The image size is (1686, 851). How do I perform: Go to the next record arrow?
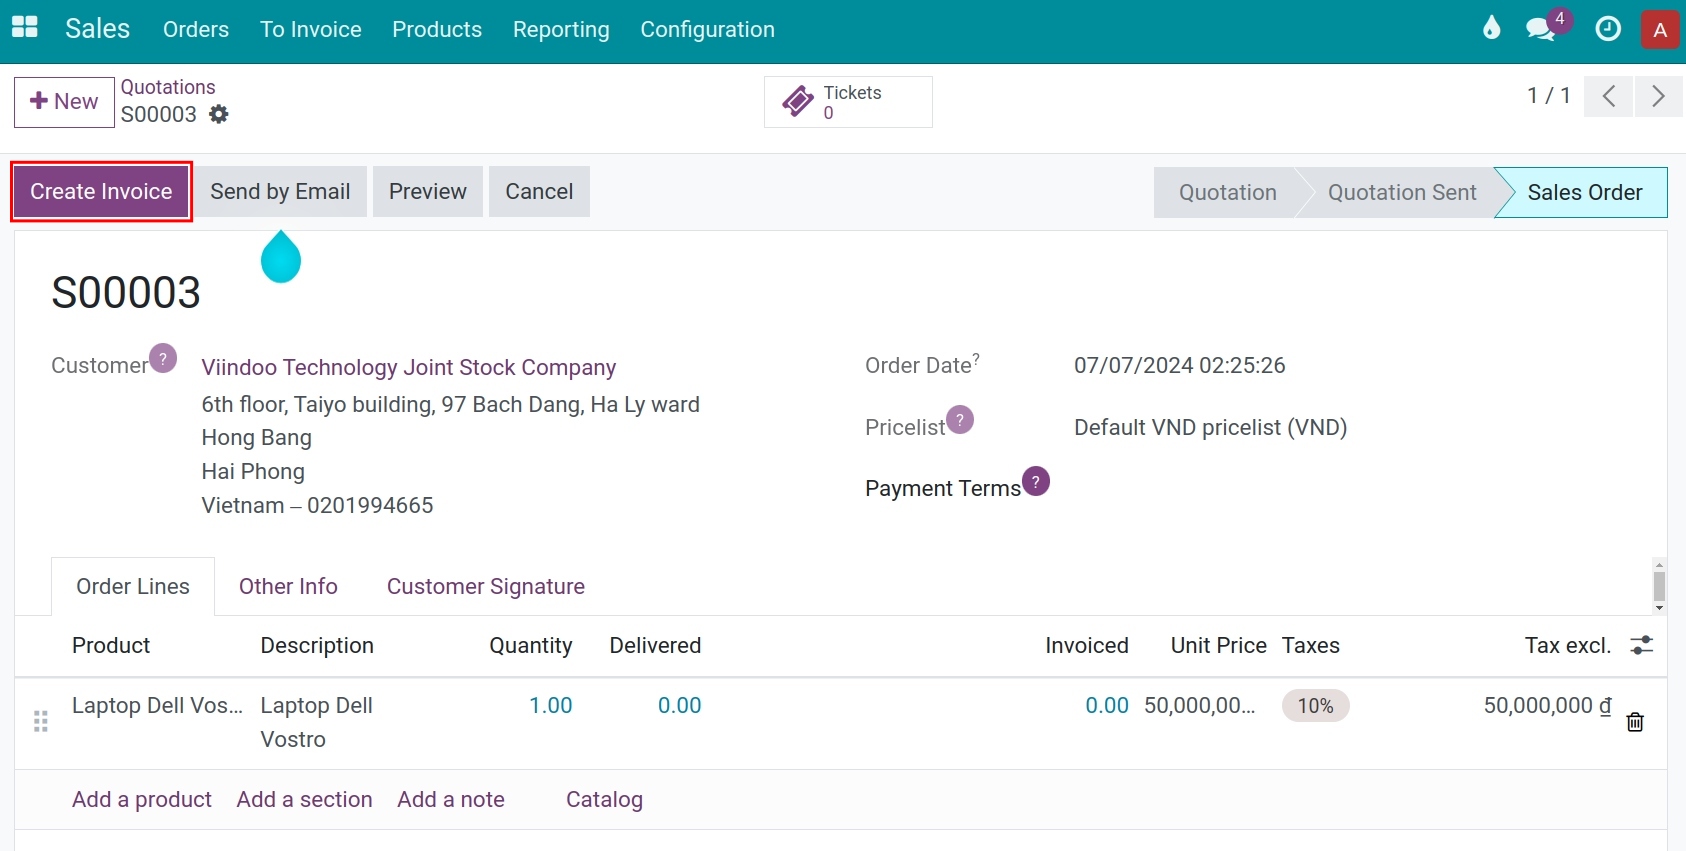(x=1658, y=96)
